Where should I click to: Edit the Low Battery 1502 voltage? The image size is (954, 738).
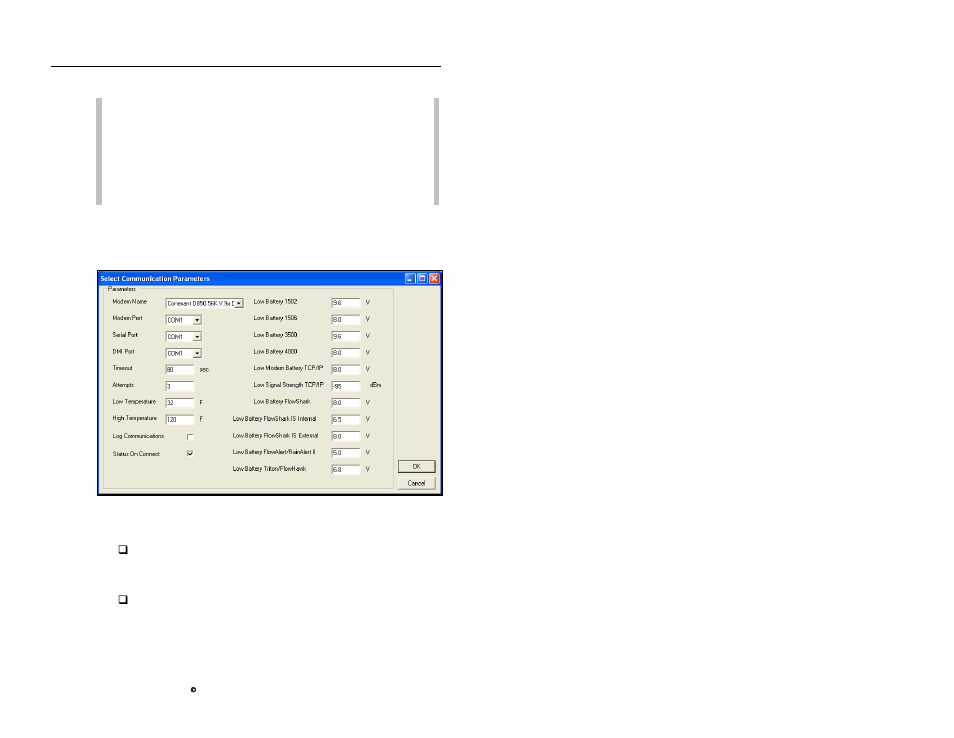(346, 303)
